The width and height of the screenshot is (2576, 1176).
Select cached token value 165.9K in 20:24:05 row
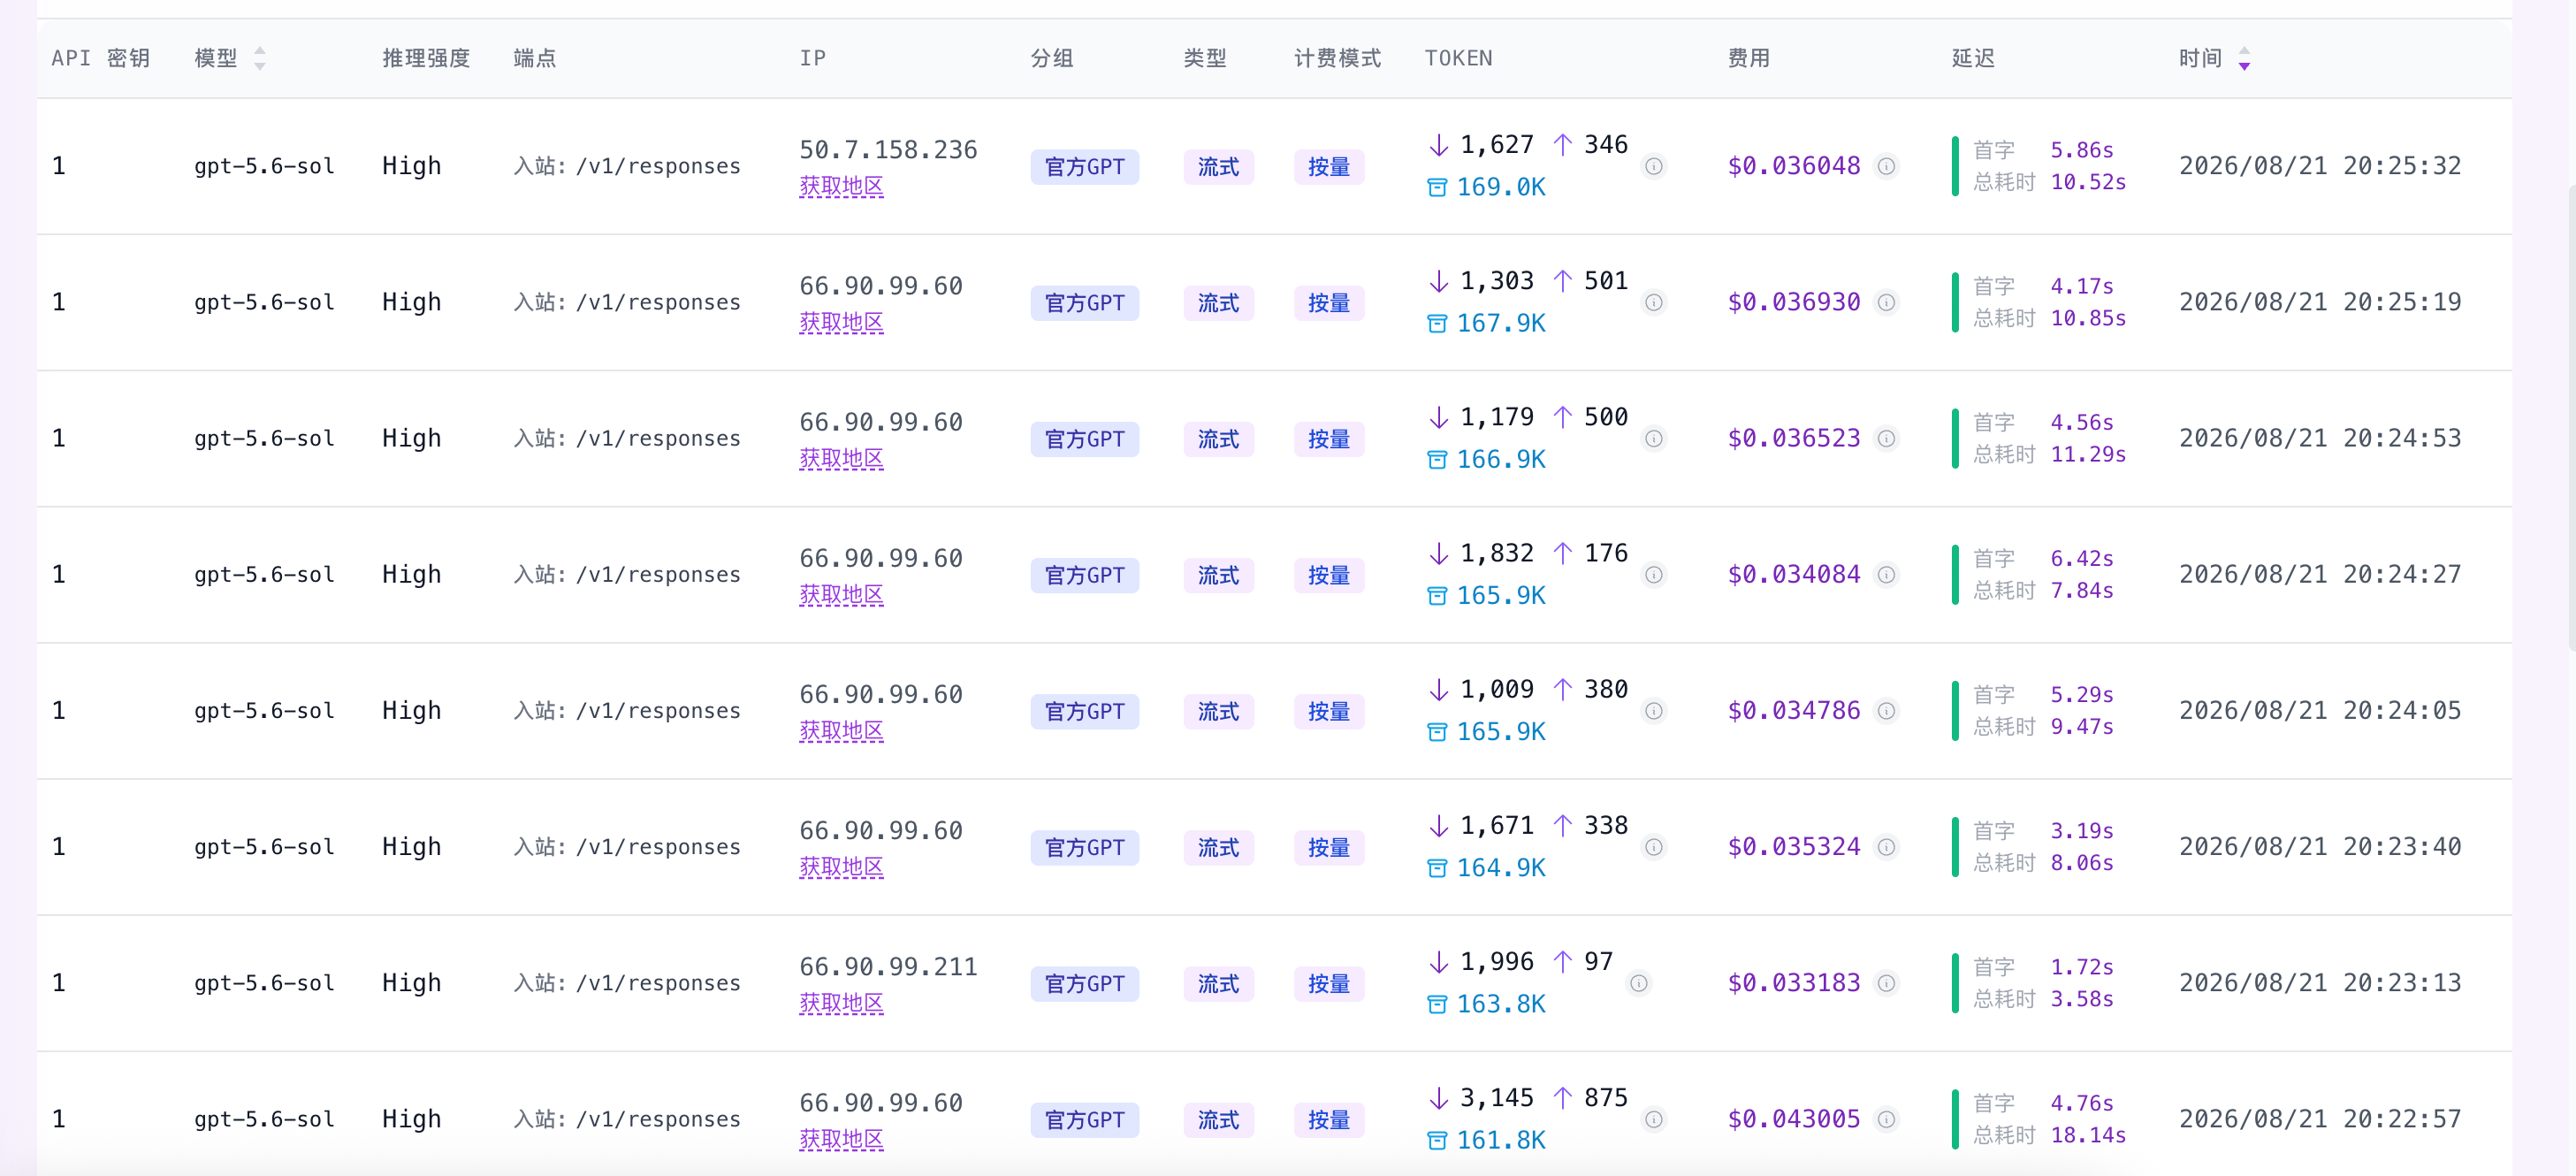(x=1501, y=731)
